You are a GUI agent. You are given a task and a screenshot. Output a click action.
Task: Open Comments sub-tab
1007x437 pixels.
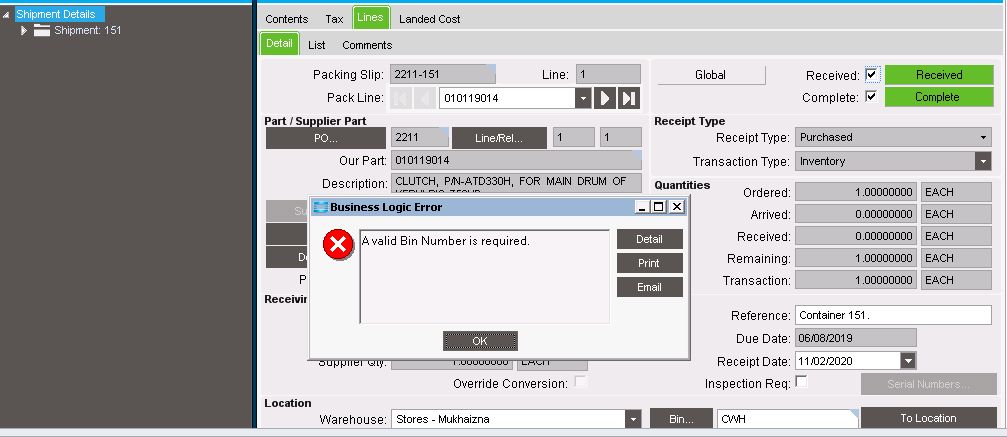point(367,45)
